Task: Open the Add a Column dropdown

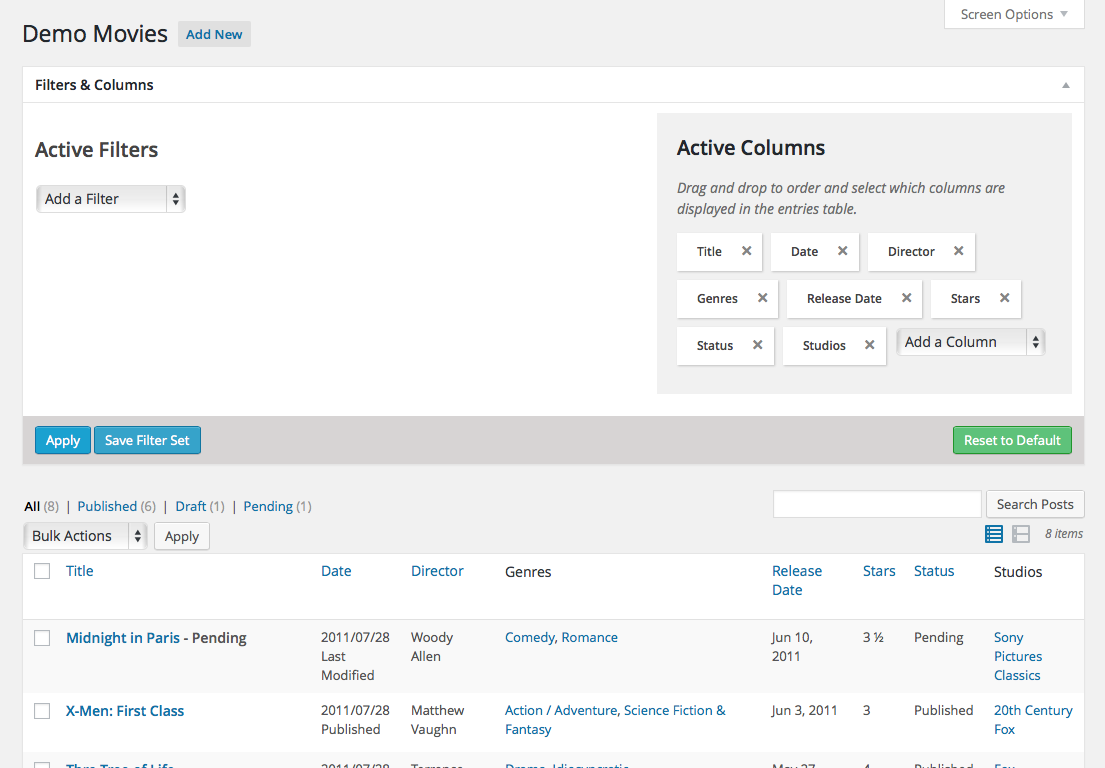Action: pyautogui.click(x=970, y=342)
